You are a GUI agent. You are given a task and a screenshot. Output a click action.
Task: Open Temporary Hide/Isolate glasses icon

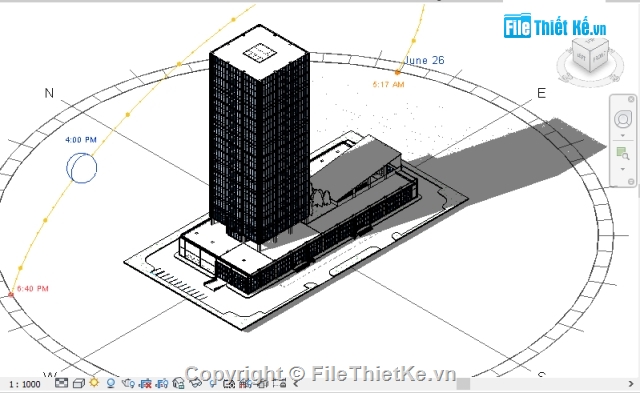[196, 384]
